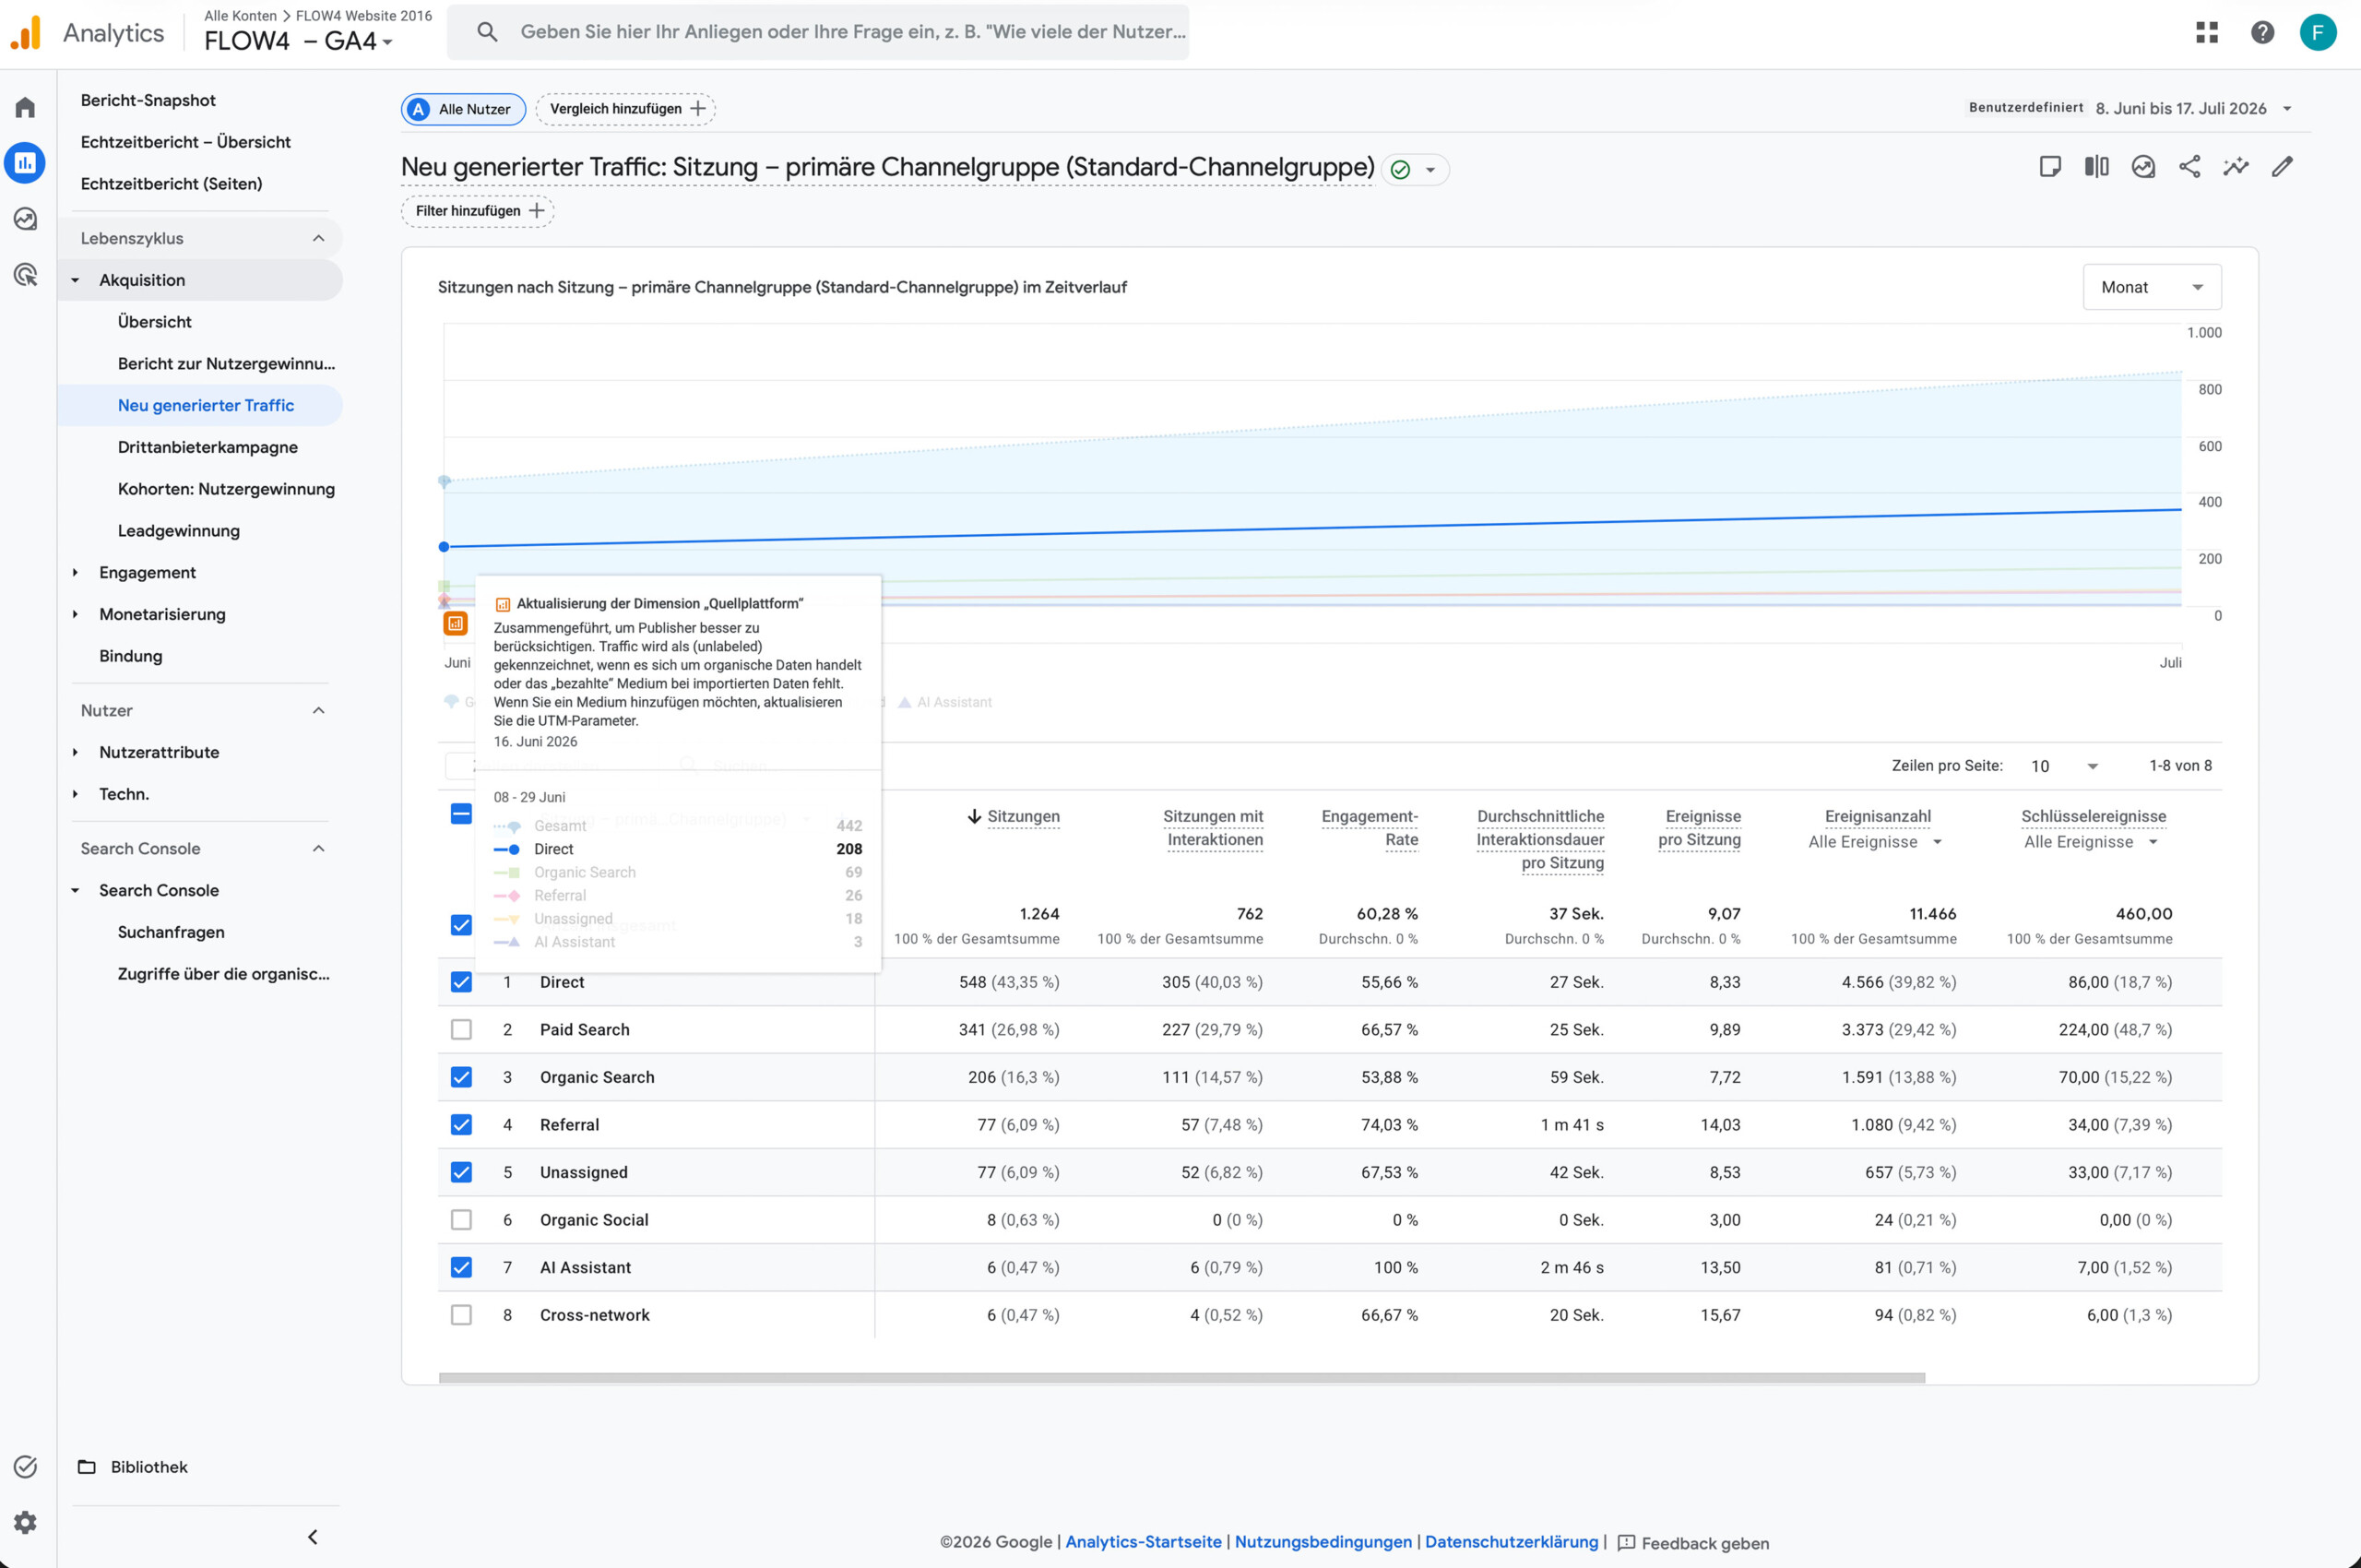
Task: Open the Analytics-Startseite link
Action: pyautogui.click(x=1143, y=1542)
